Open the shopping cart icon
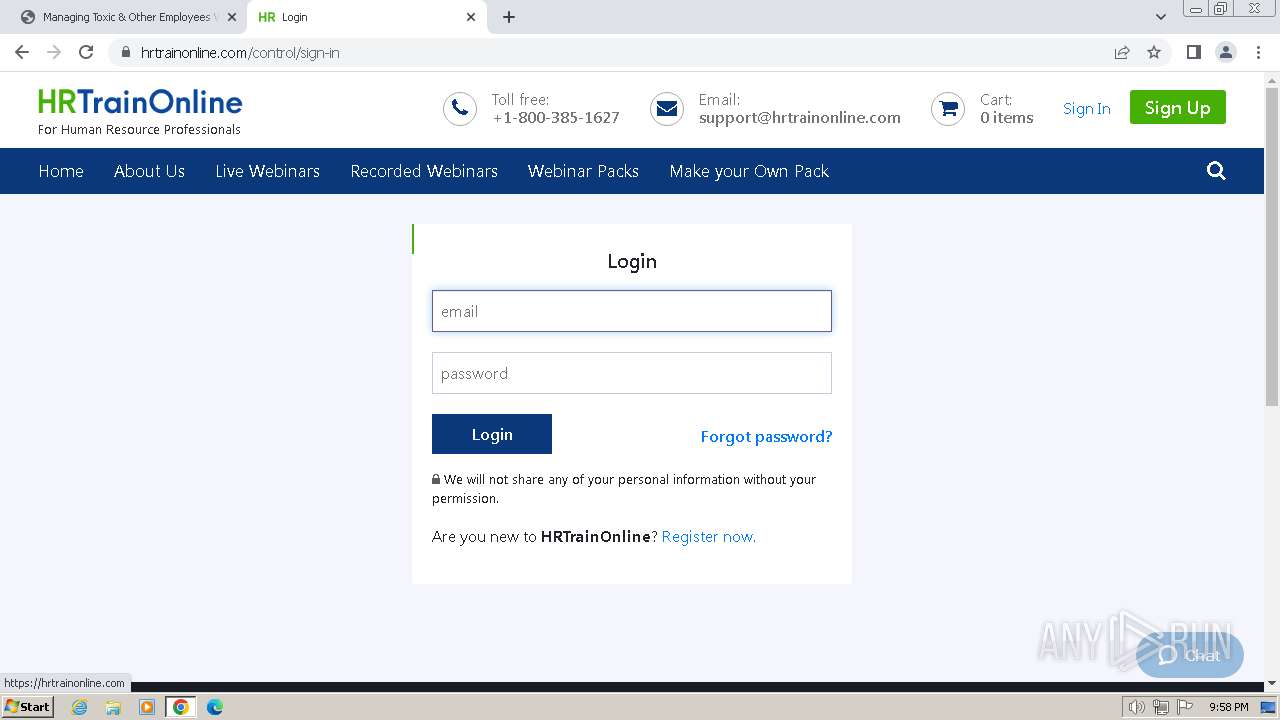Image resolution: width=1280 pixels, height=720 pixels. (948, 109)
